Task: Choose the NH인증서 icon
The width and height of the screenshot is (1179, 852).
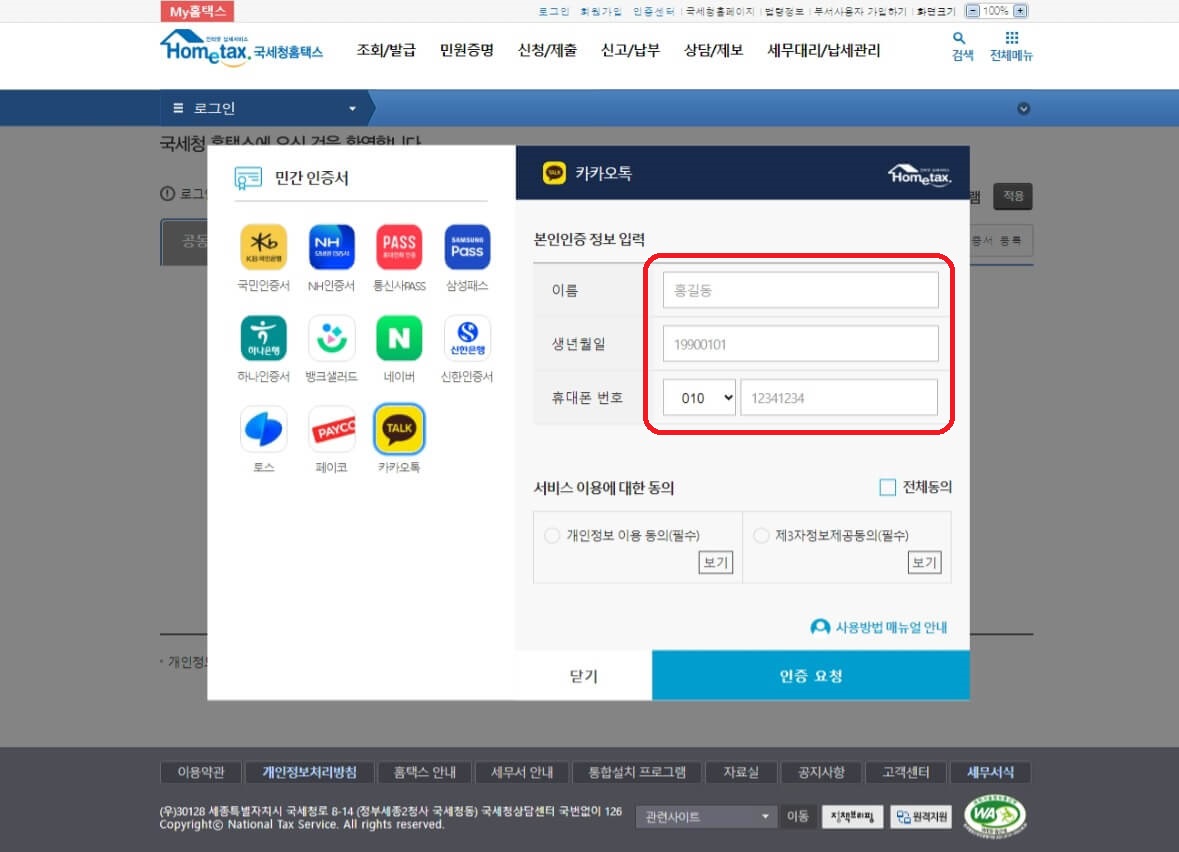Action: click(331, 247)
